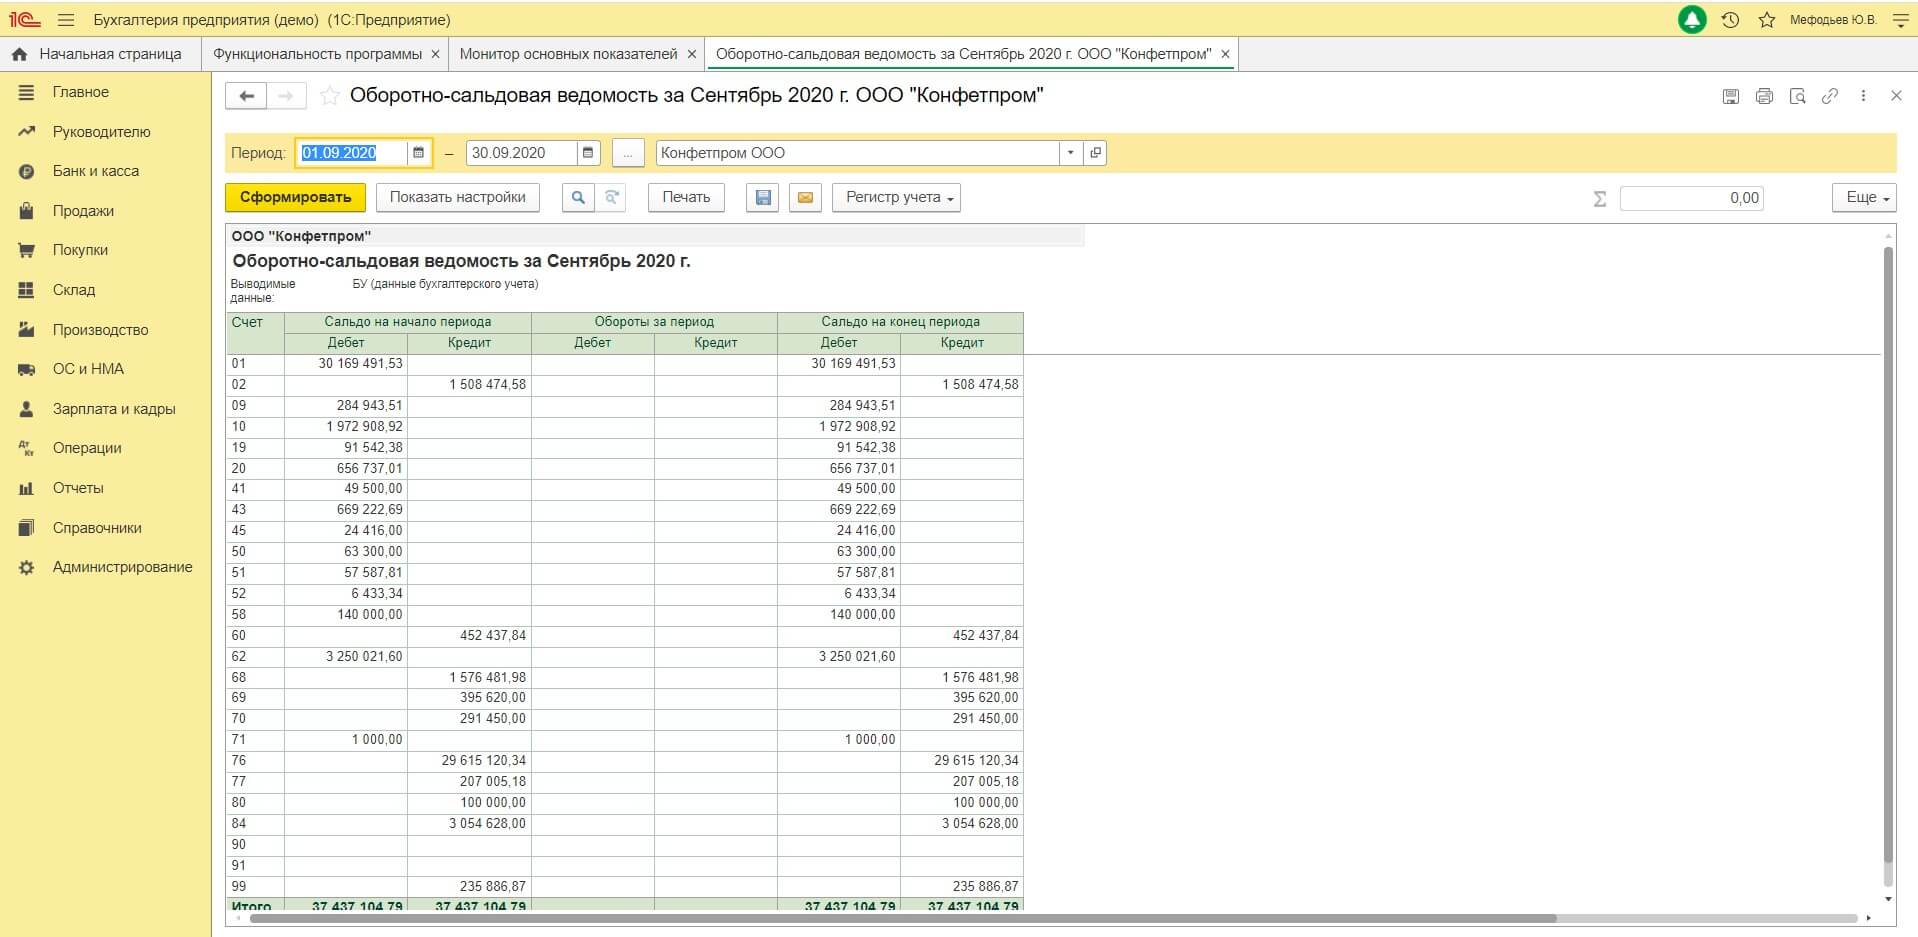Open the notifications bell icon
1918x937 pixels.
[1692, 20]
